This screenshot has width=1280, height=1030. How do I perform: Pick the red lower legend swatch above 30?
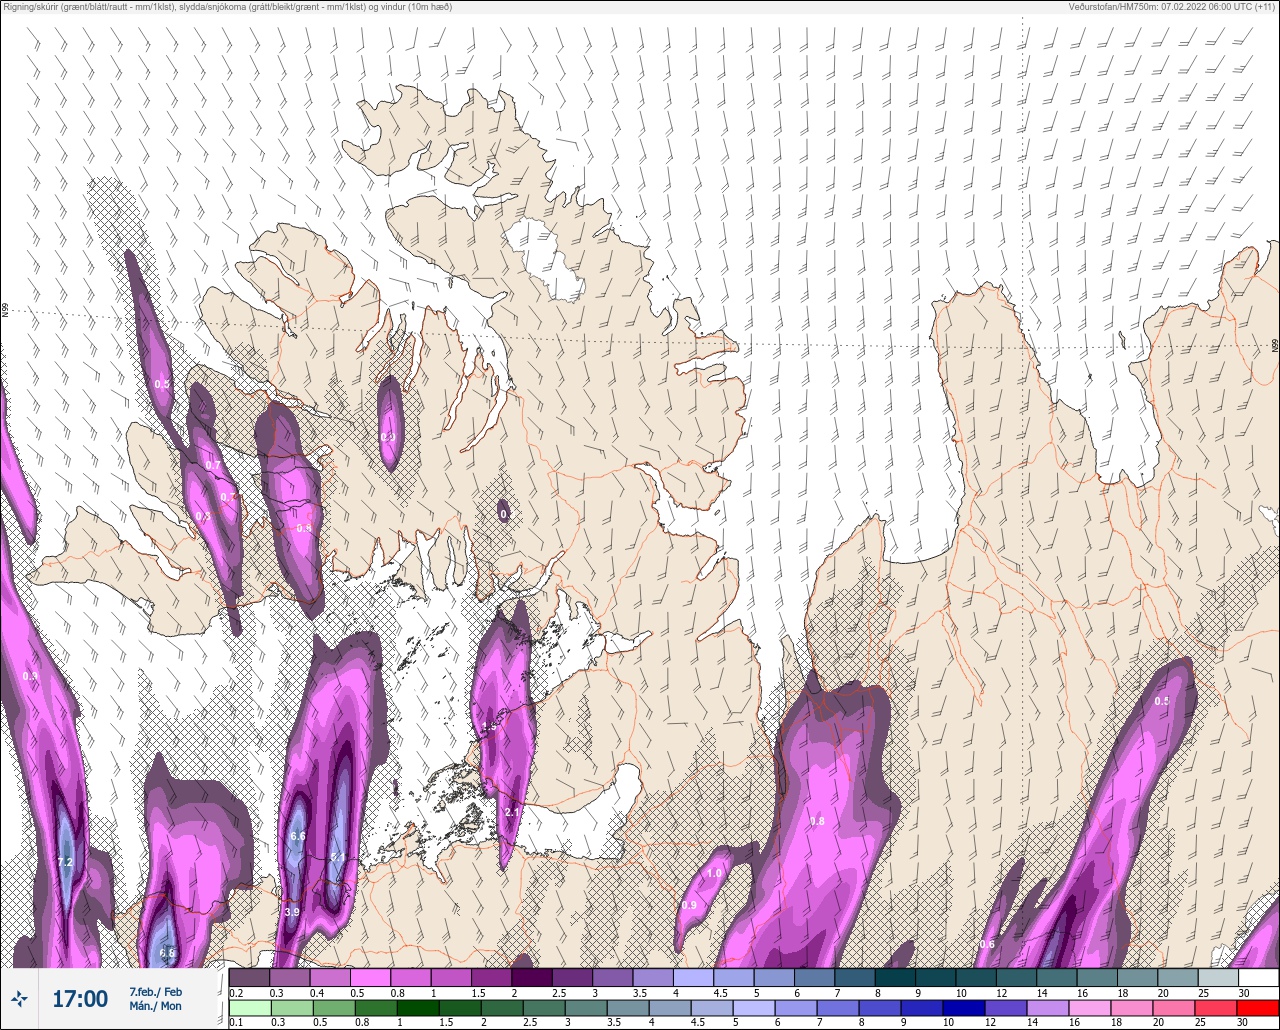tap(1259, 1008)
